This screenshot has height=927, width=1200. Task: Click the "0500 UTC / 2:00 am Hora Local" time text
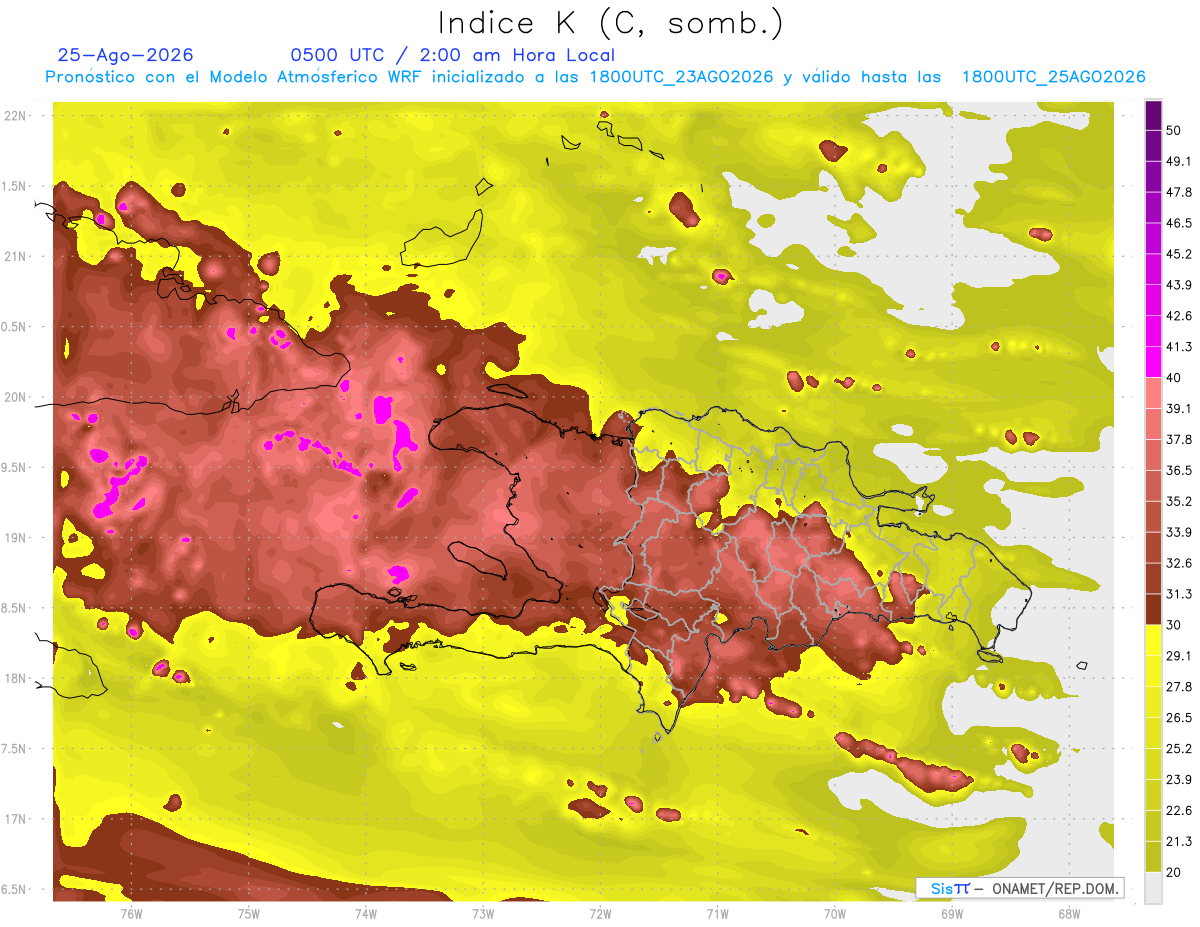[452, 55]
